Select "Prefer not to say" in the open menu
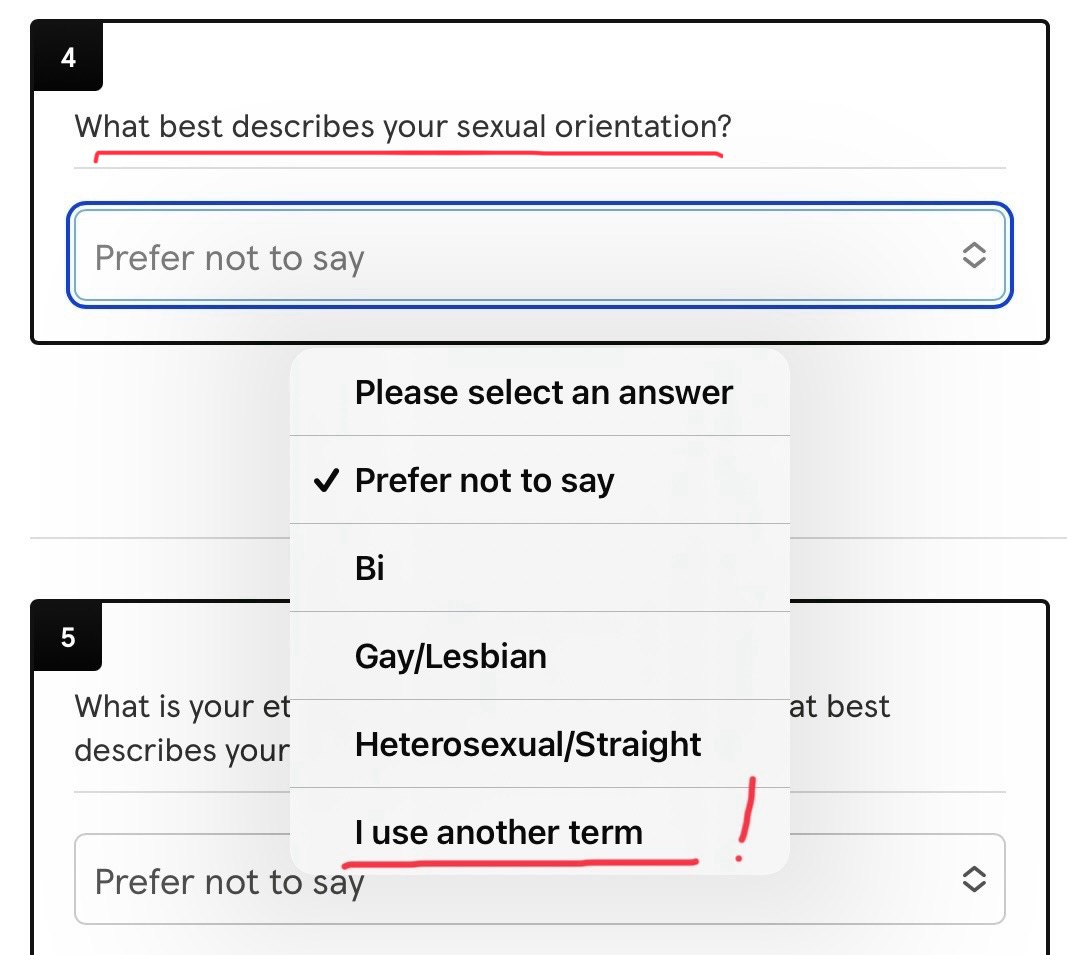Image resolution: width=1067 pixels, height=955 pixels. (540, 480)
